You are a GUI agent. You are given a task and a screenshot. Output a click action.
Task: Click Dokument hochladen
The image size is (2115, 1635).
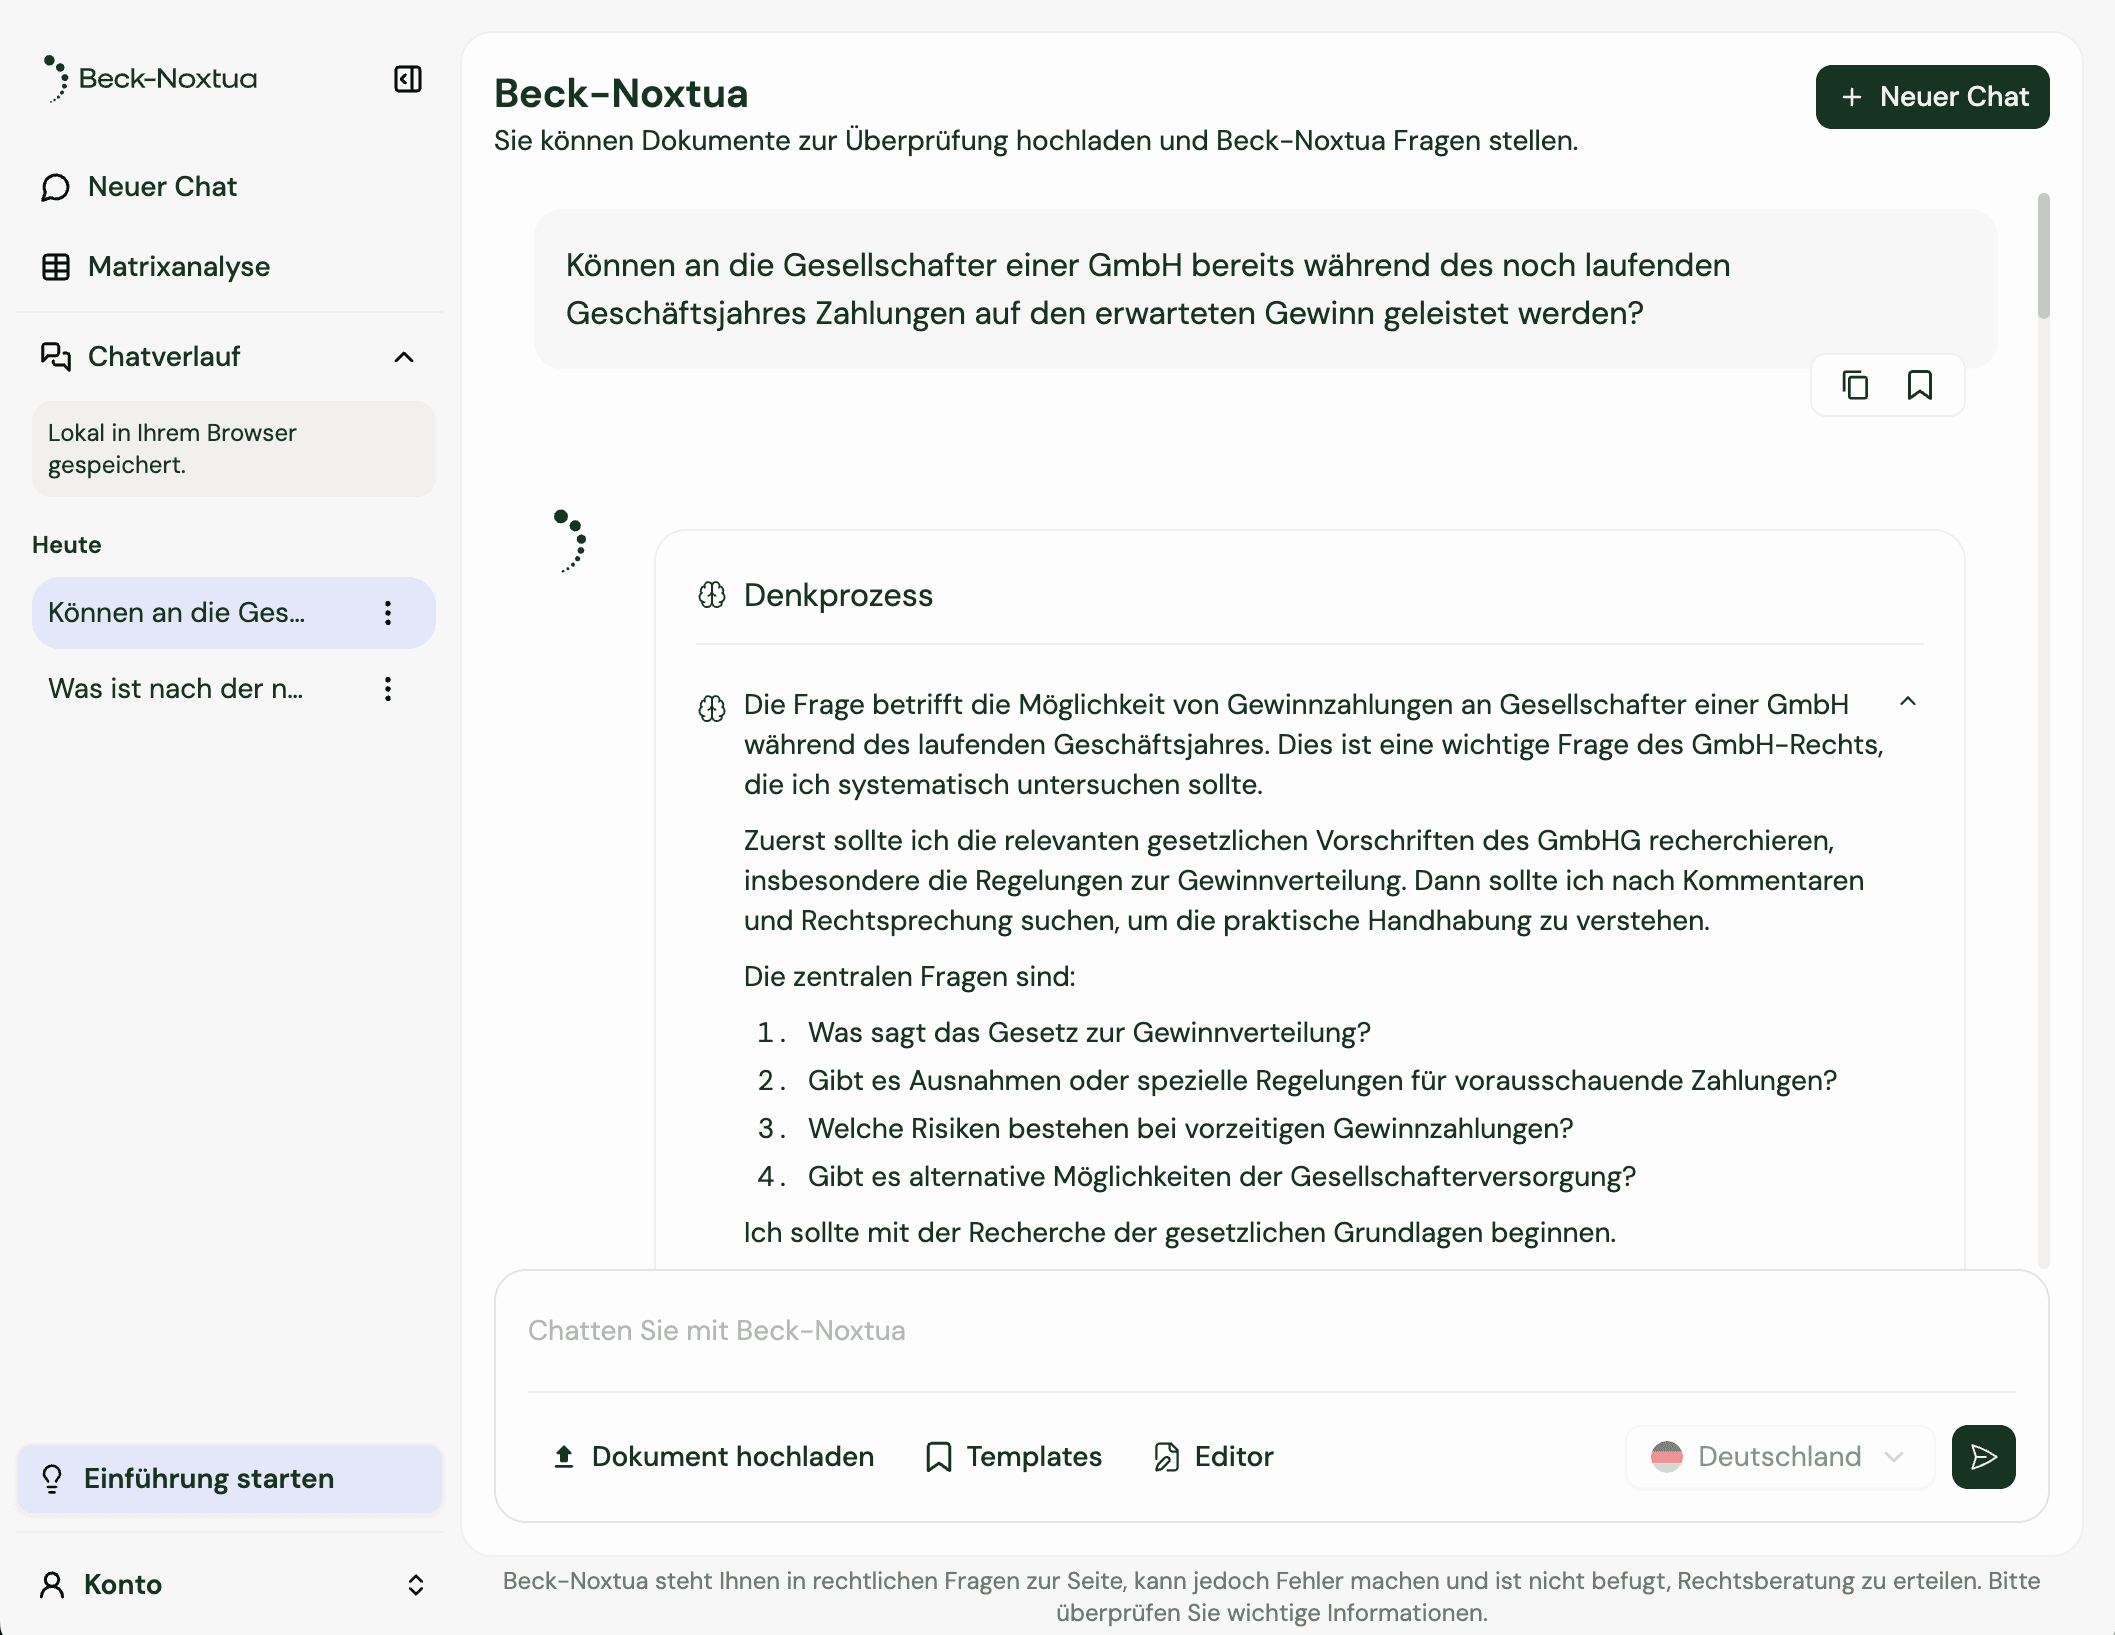[714, 1457]
